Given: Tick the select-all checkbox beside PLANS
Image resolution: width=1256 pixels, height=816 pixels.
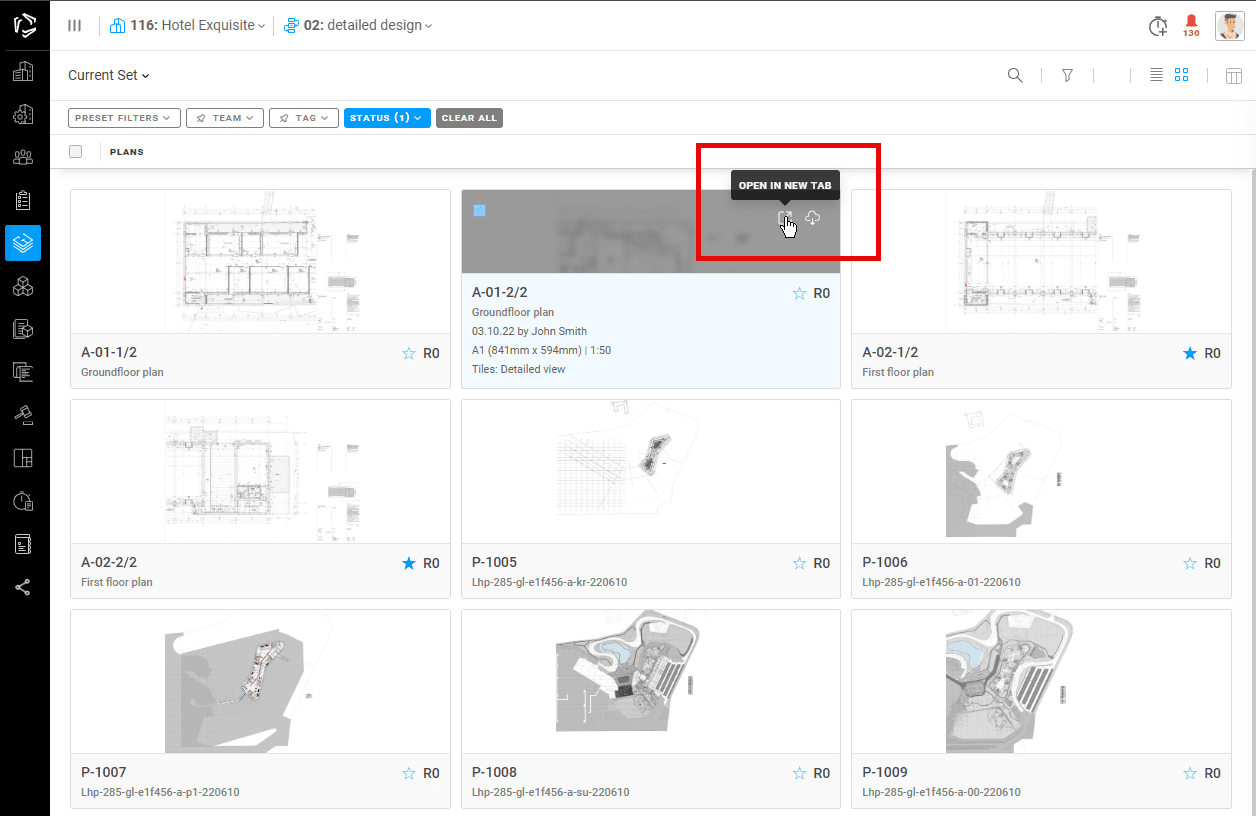Looking at the screenshot, I should [75, 152].
